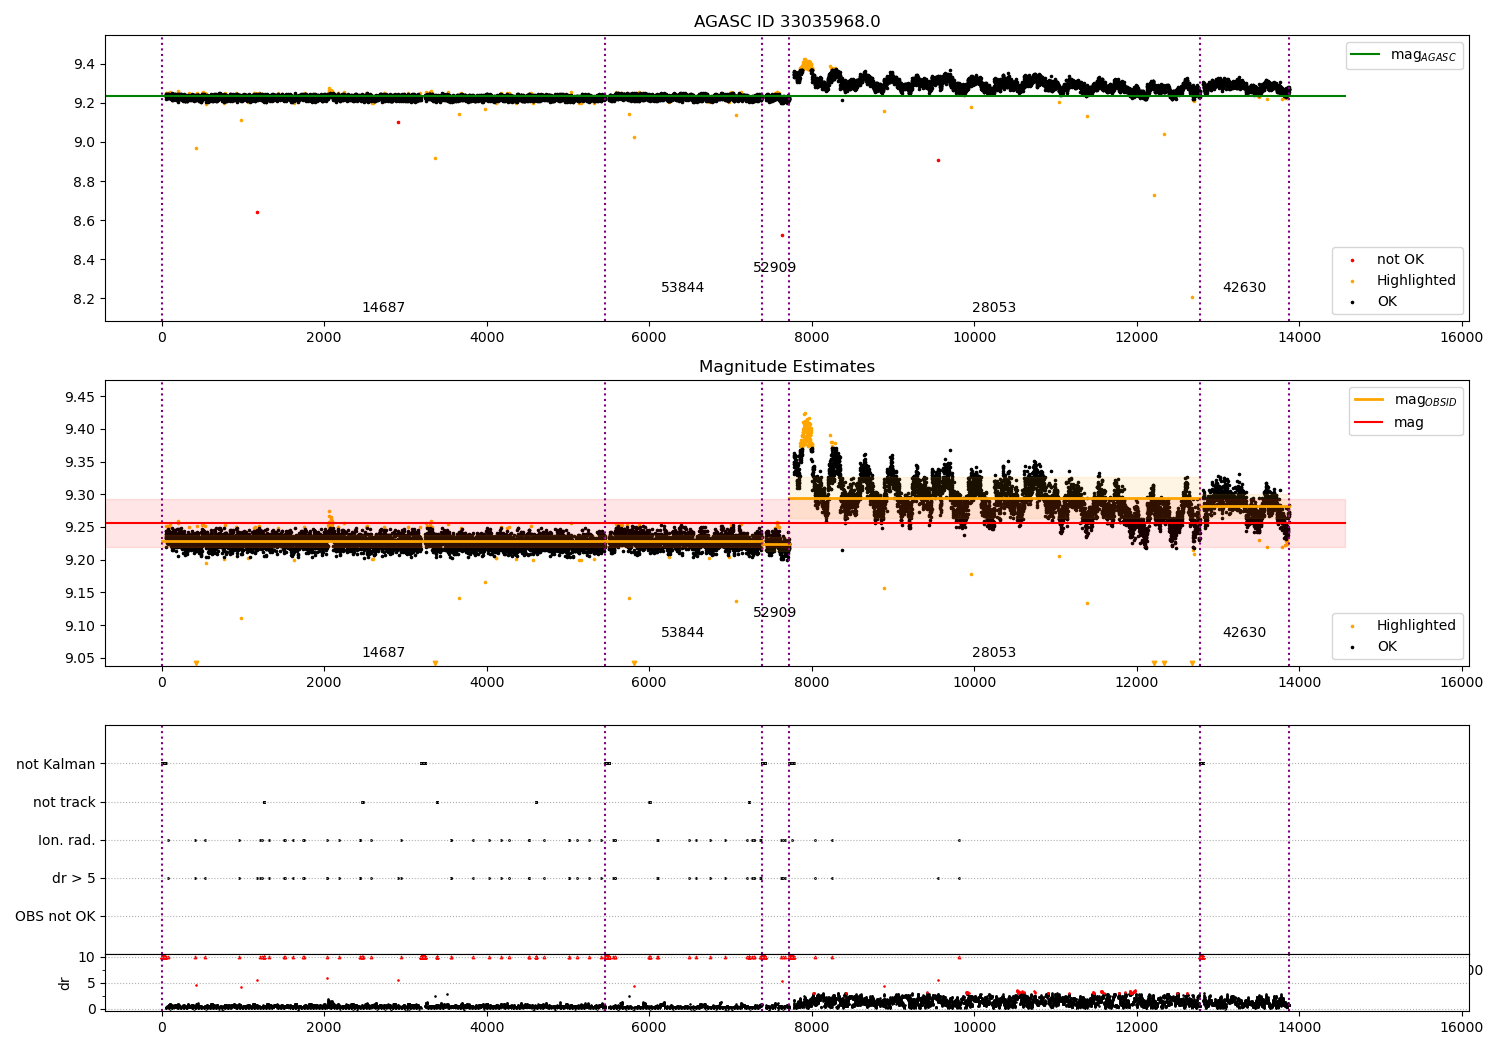The image size is (1500, 1050).
Task: Click the 'not Kalman' axis label
Action: (x=56, y=765)
